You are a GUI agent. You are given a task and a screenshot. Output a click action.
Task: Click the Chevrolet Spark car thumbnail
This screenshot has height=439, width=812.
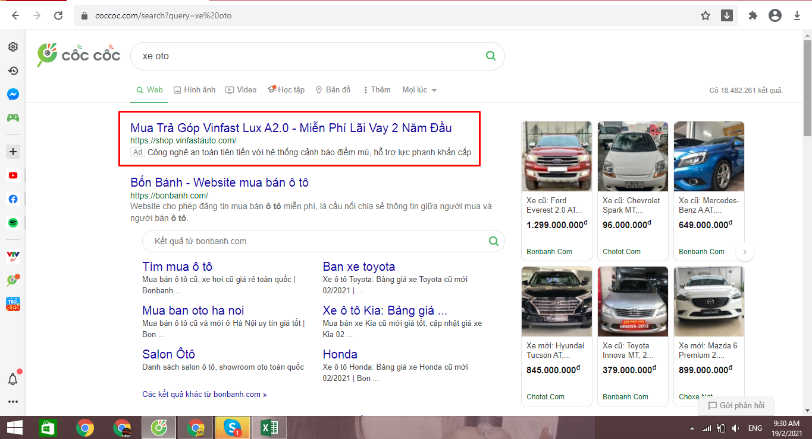pyautogui.click(x=633, y=156)
